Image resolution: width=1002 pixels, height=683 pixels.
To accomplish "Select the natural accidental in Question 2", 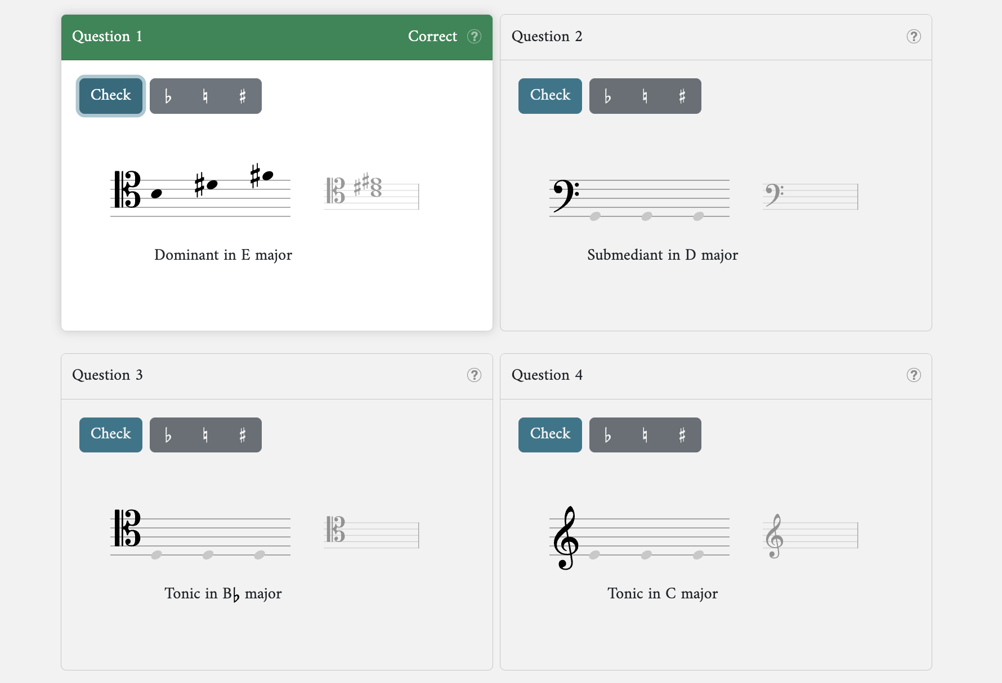I will click(x=645, y=96).
